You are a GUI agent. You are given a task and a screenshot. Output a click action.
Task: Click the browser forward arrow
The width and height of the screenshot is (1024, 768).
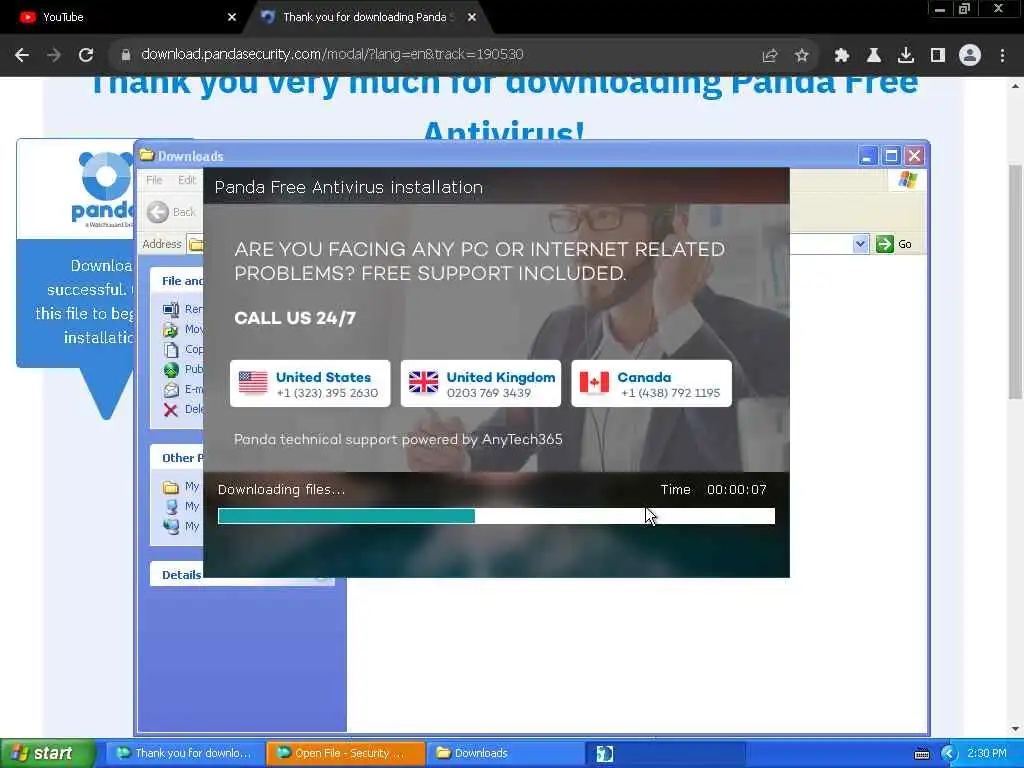(x=54, y=55)
